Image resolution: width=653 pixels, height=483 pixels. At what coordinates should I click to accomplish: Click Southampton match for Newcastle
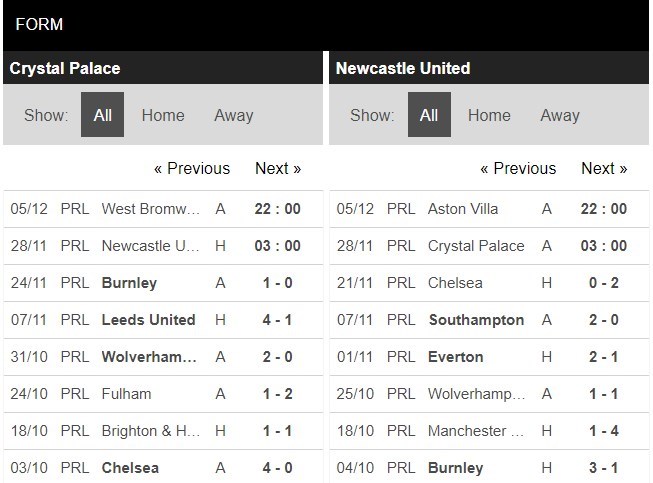(476, 320)
